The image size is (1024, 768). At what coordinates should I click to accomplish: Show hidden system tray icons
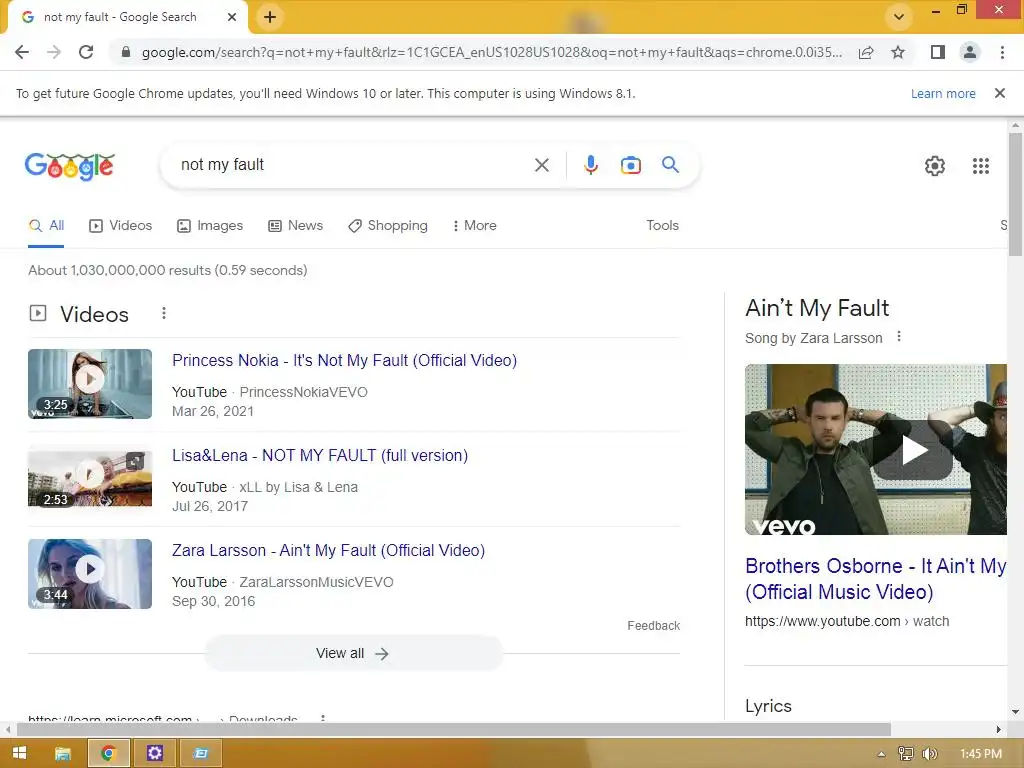[881, 754]
